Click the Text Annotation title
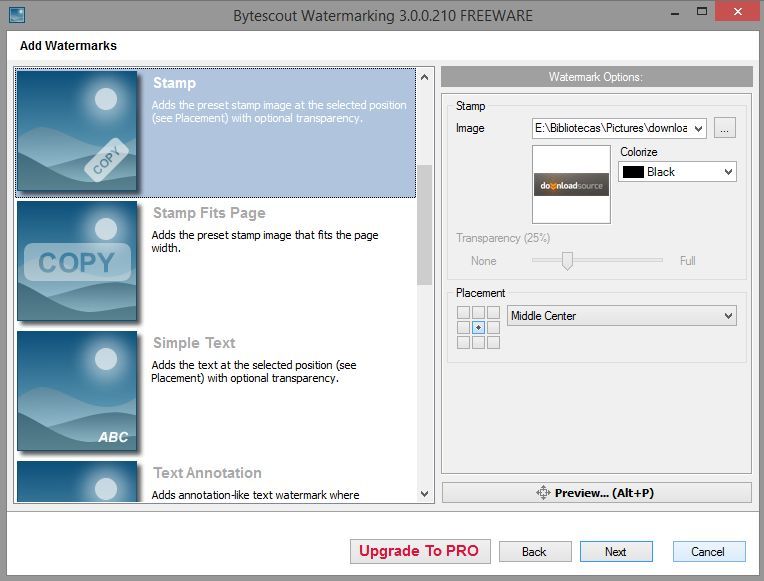The image size is (764, 581). click(x=207, y=473)
